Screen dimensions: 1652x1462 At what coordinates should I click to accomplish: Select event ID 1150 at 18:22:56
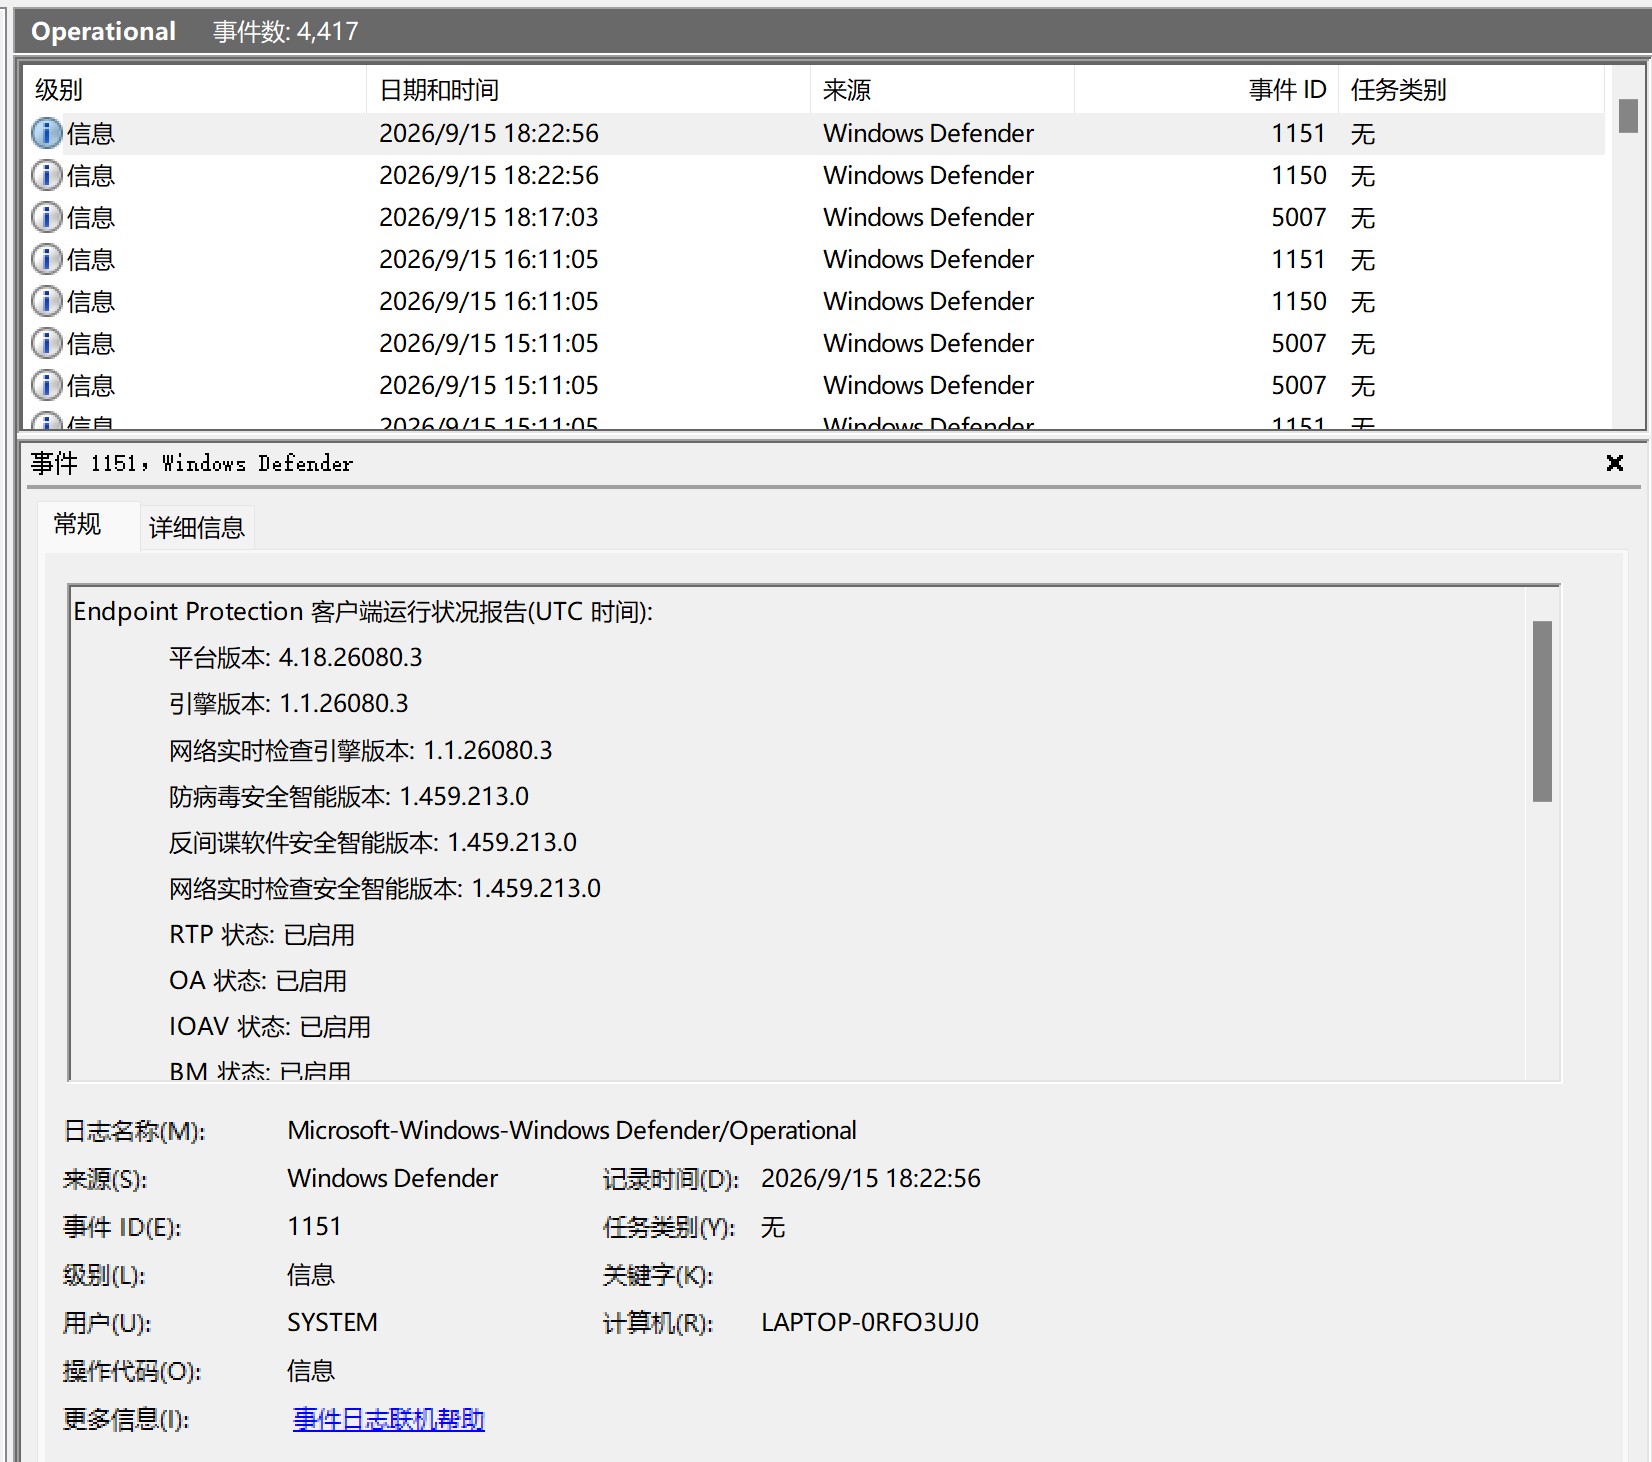1298,175
